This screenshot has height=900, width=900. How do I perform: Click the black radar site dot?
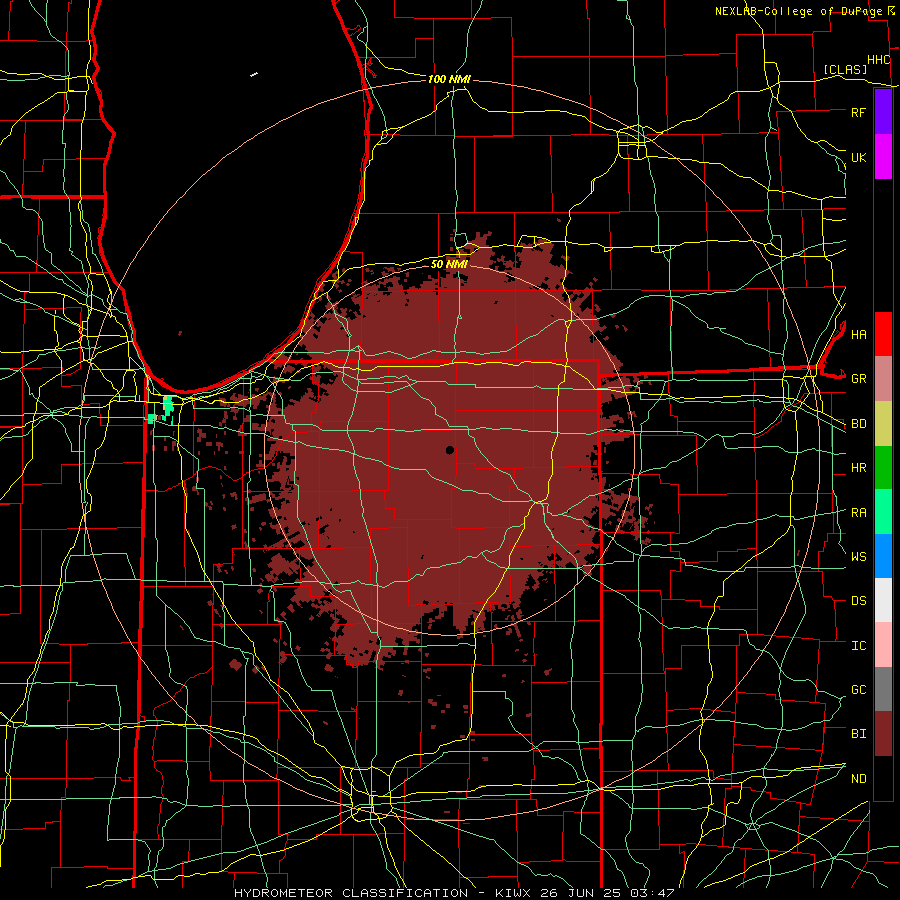pyautogui.click(x=450, y=450)
